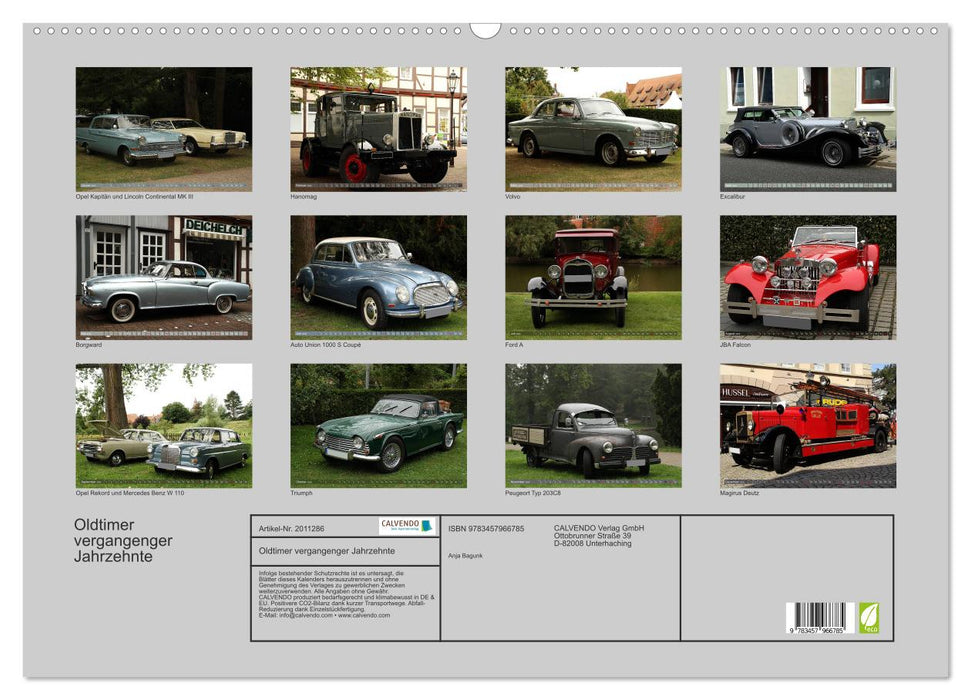Click the green eco color swatch
971x700 pixels.
[869, 617]
